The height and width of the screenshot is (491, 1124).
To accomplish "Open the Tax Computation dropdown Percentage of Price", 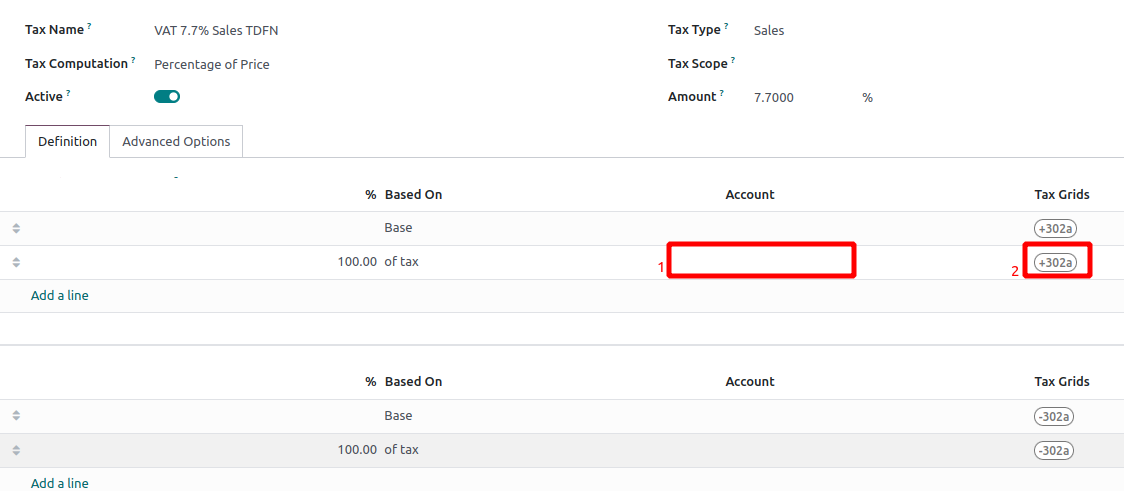I will pyautogui.click(x=212, y=65).
